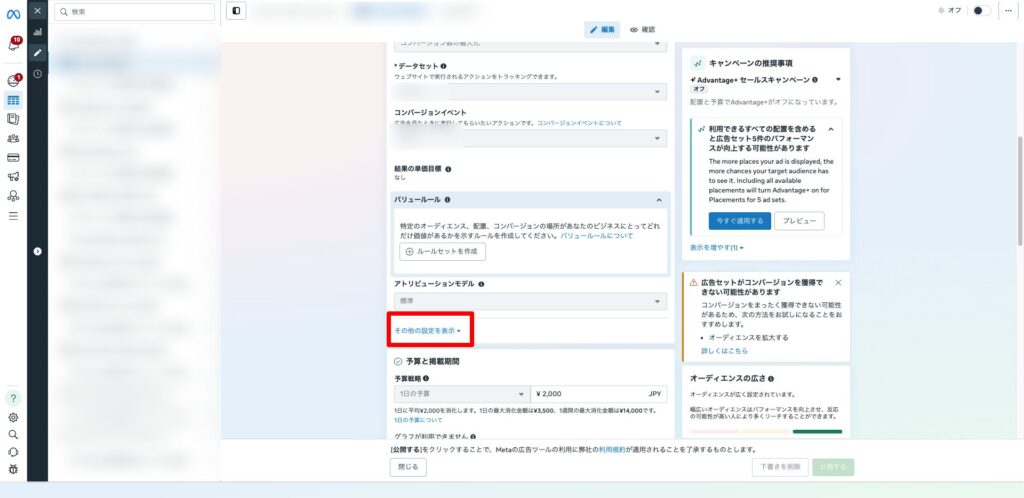Expand the dark sidebar with arrow icon
This screenshot has width=1024, height=498.
pyautogui.click(x=37, y=251)
